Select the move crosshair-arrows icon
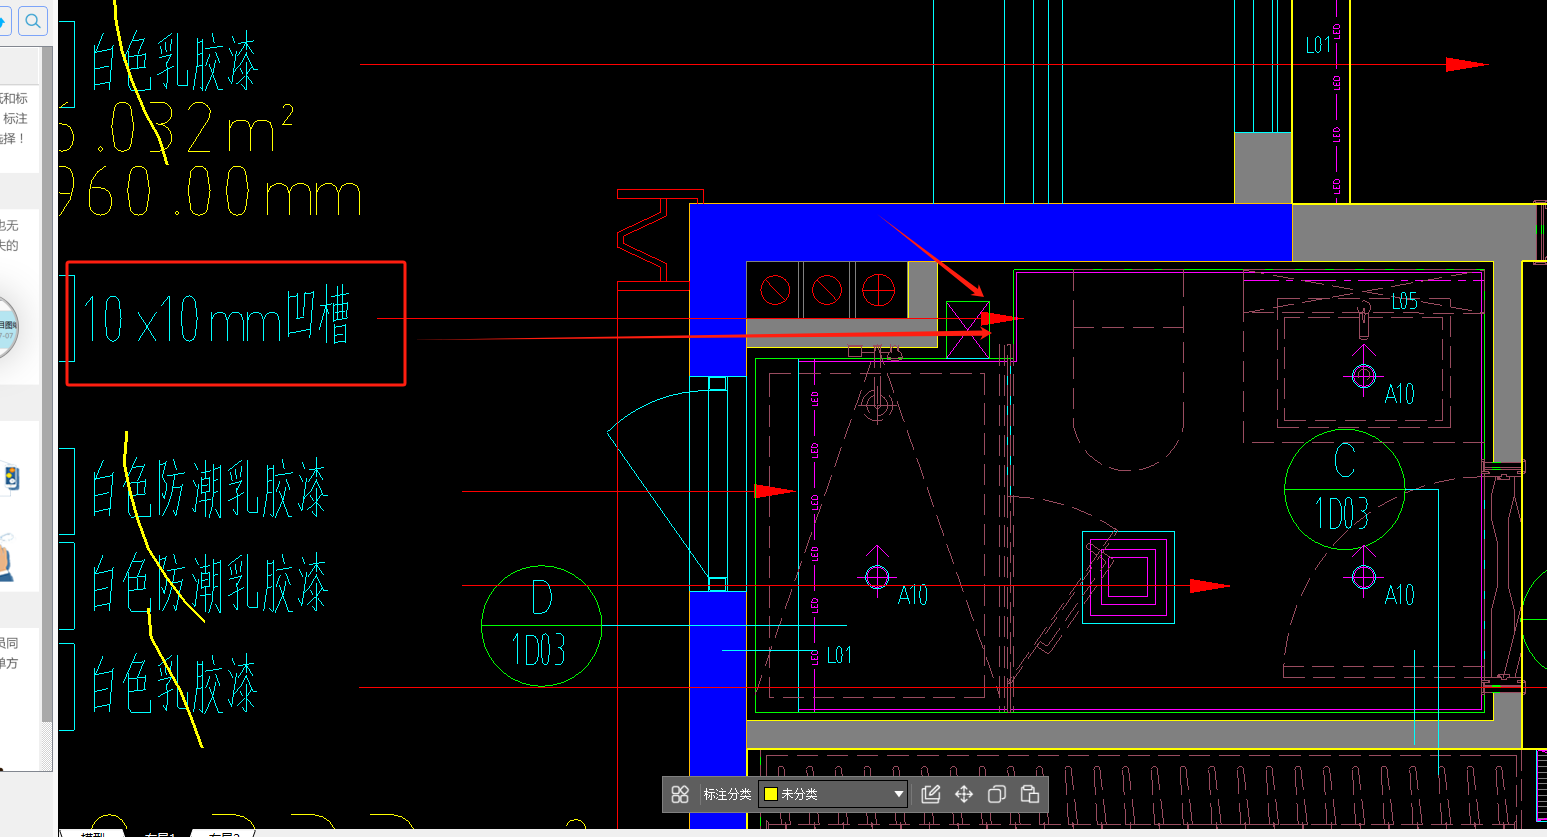The image size is (1547, 837). 964,794
